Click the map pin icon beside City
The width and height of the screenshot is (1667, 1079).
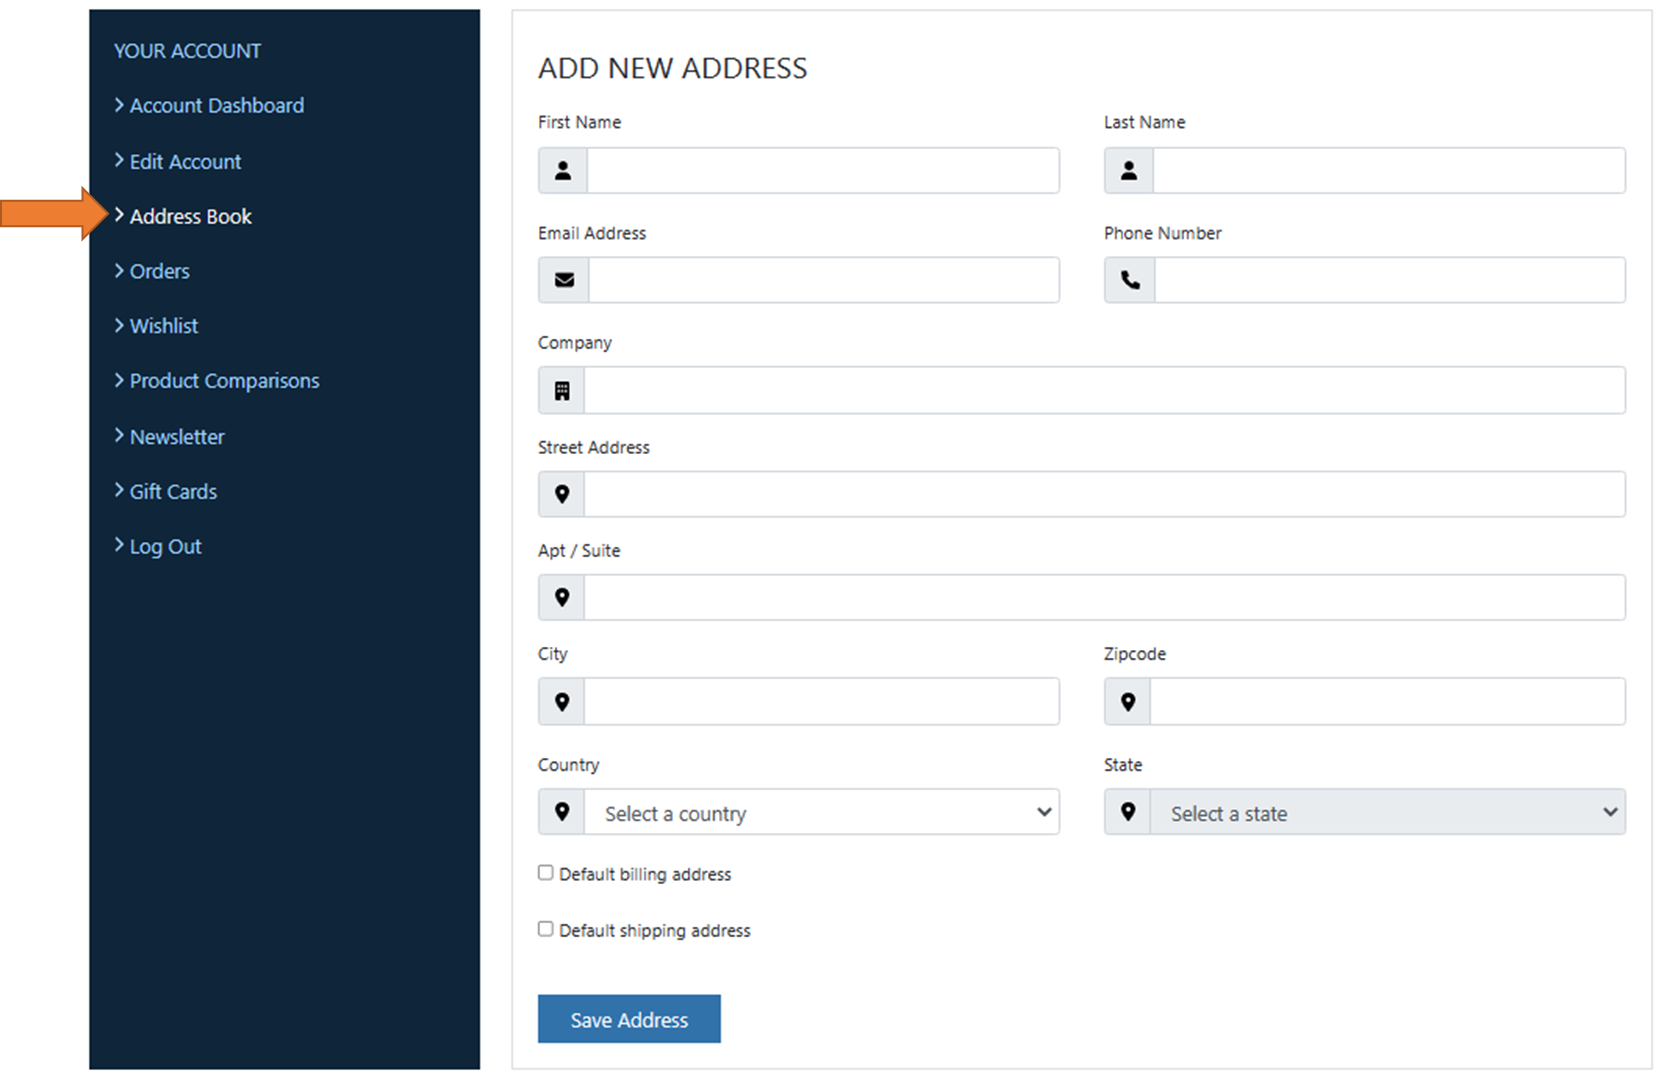pos(562,702)
